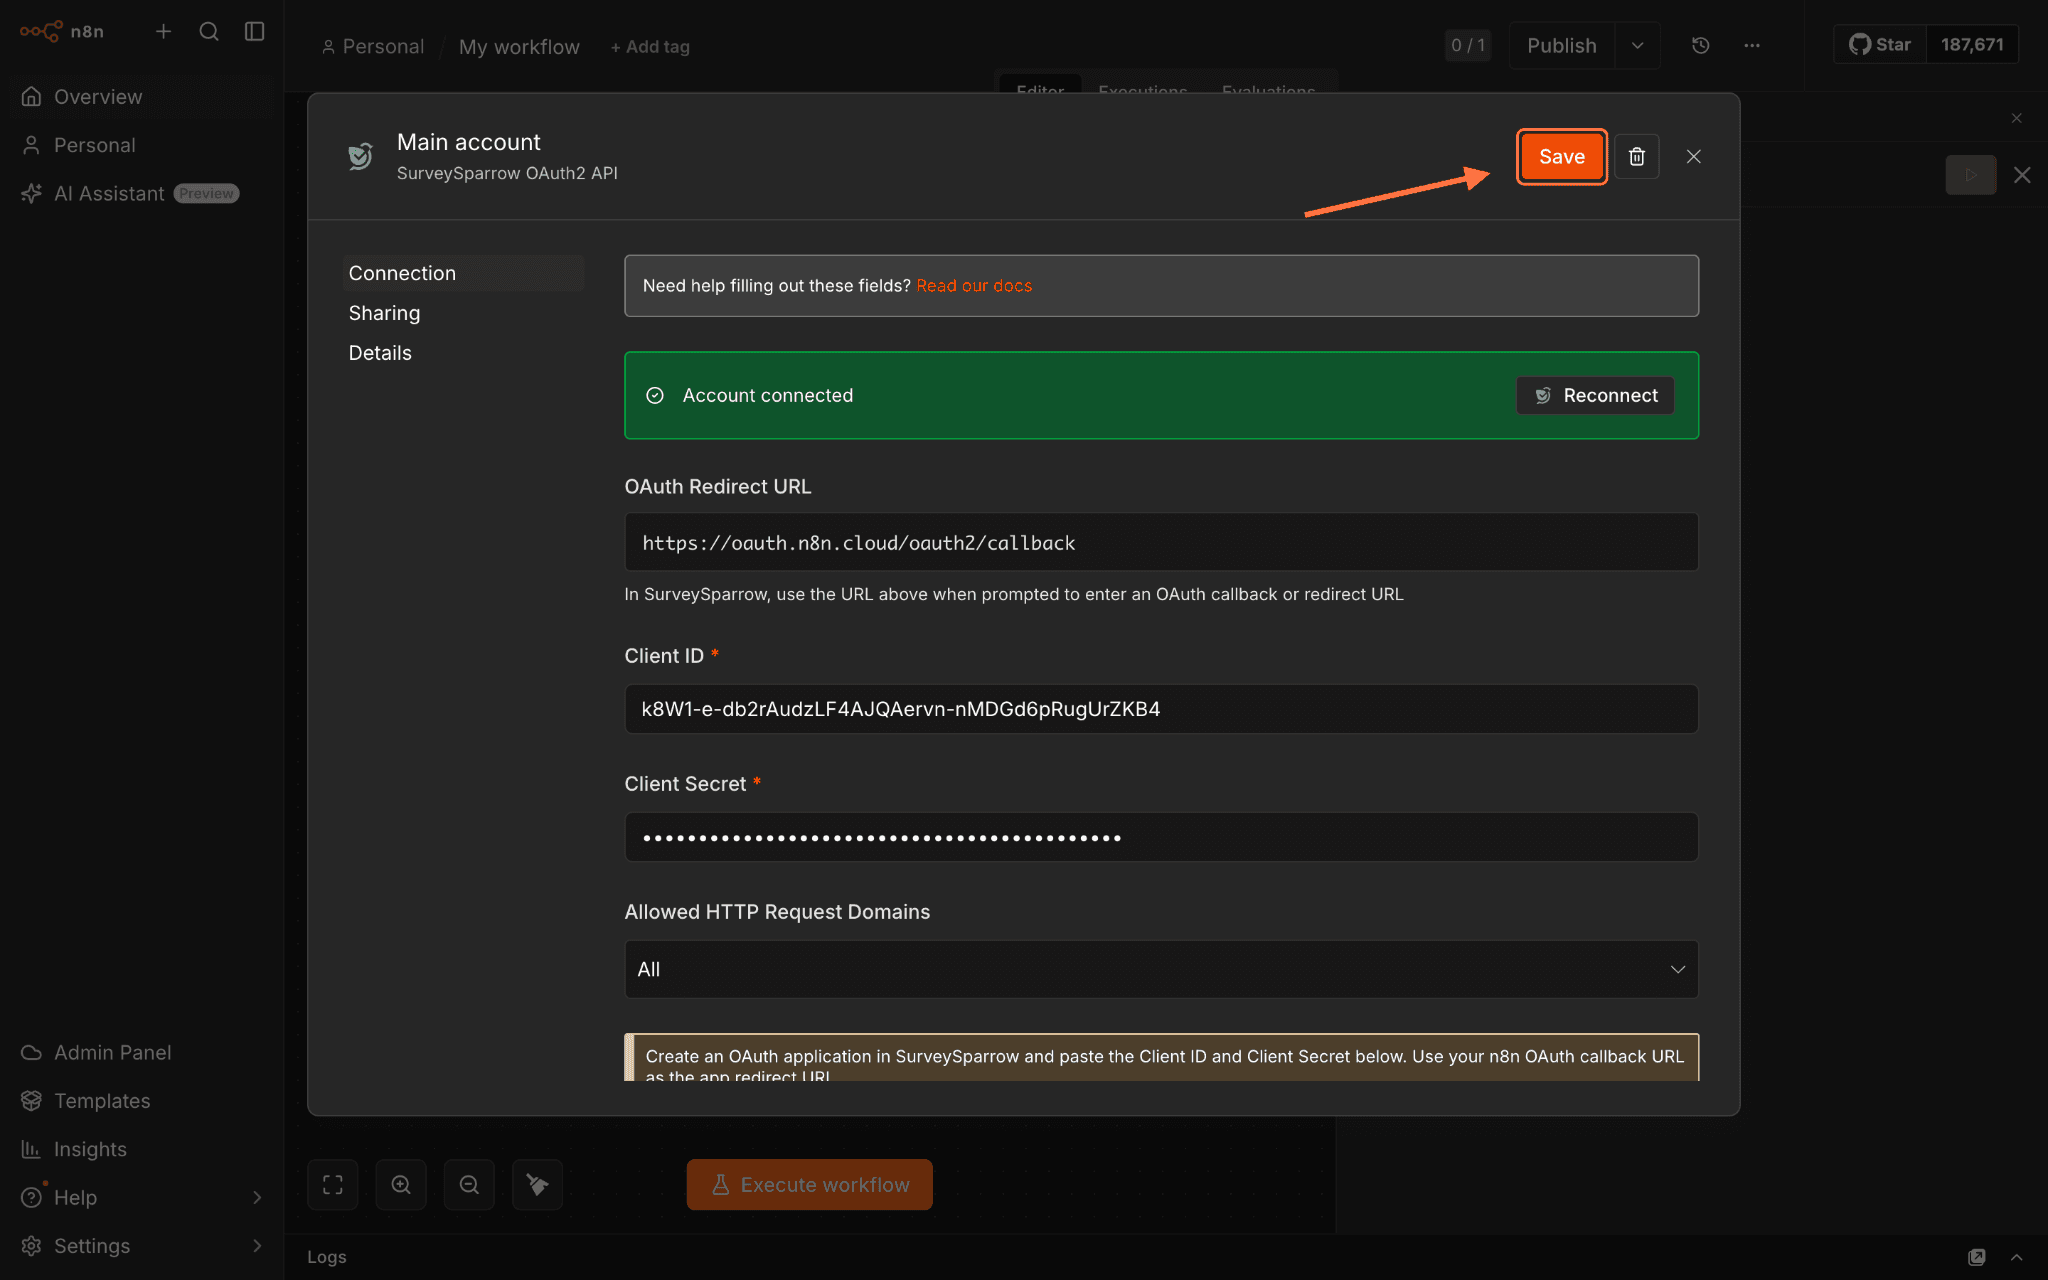Open Allowed HTTP Request Domains dropdown
This screenshot has width=2048, height=1280.
click(1161, 969)
